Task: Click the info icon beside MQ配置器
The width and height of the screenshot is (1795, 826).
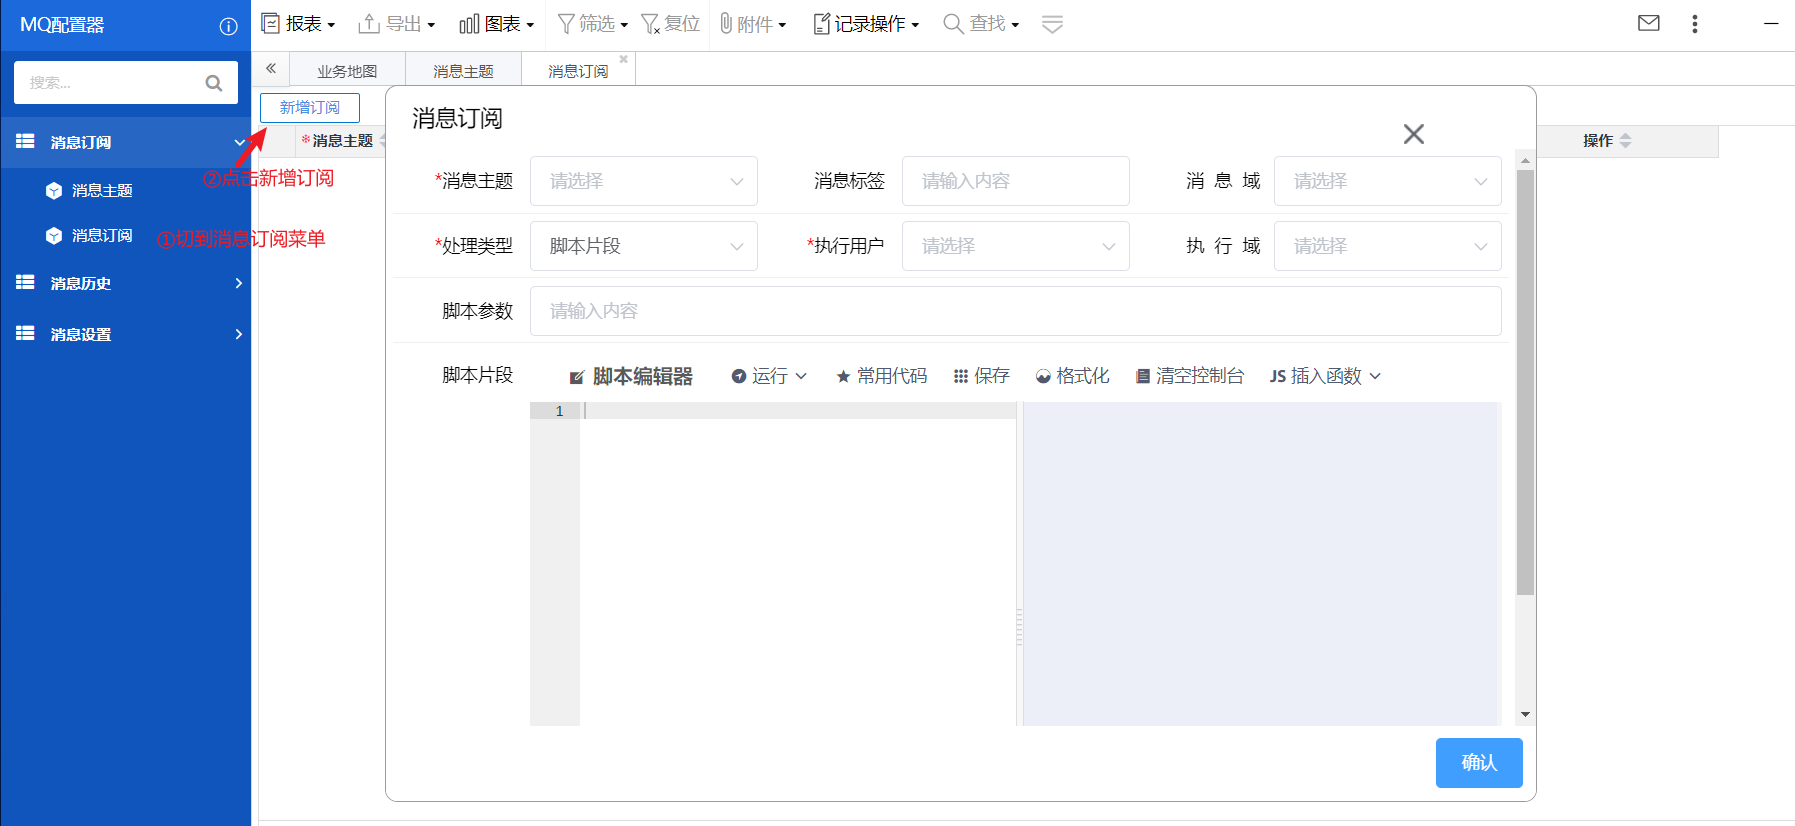Action: click(x=228, y=26)
